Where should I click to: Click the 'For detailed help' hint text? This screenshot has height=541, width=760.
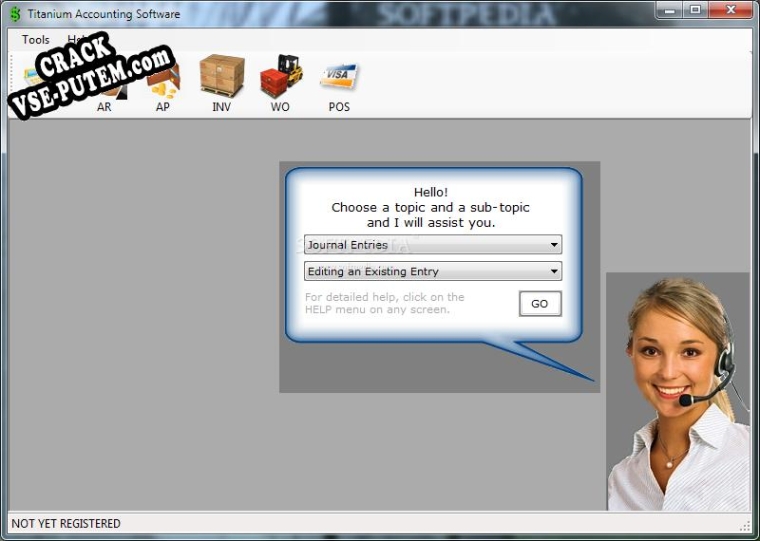coord(384,303)
